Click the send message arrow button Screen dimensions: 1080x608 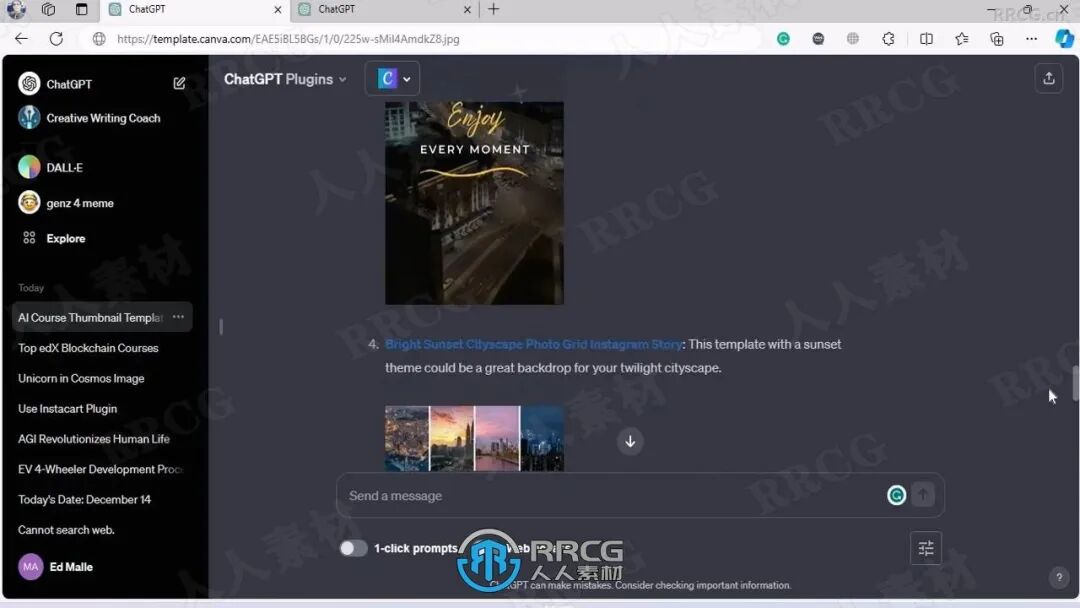[923, 494]
